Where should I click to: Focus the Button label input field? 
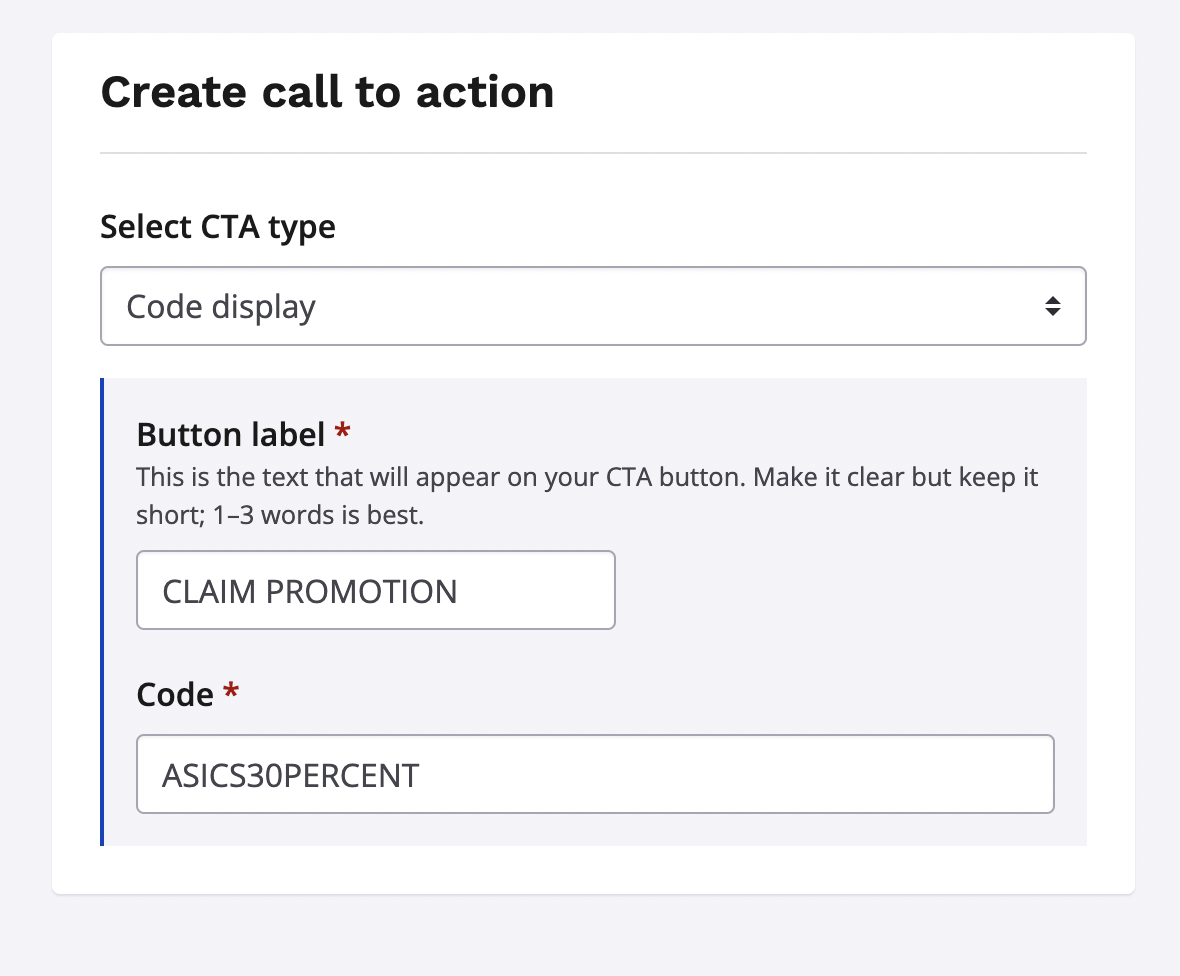pos(375,590)
